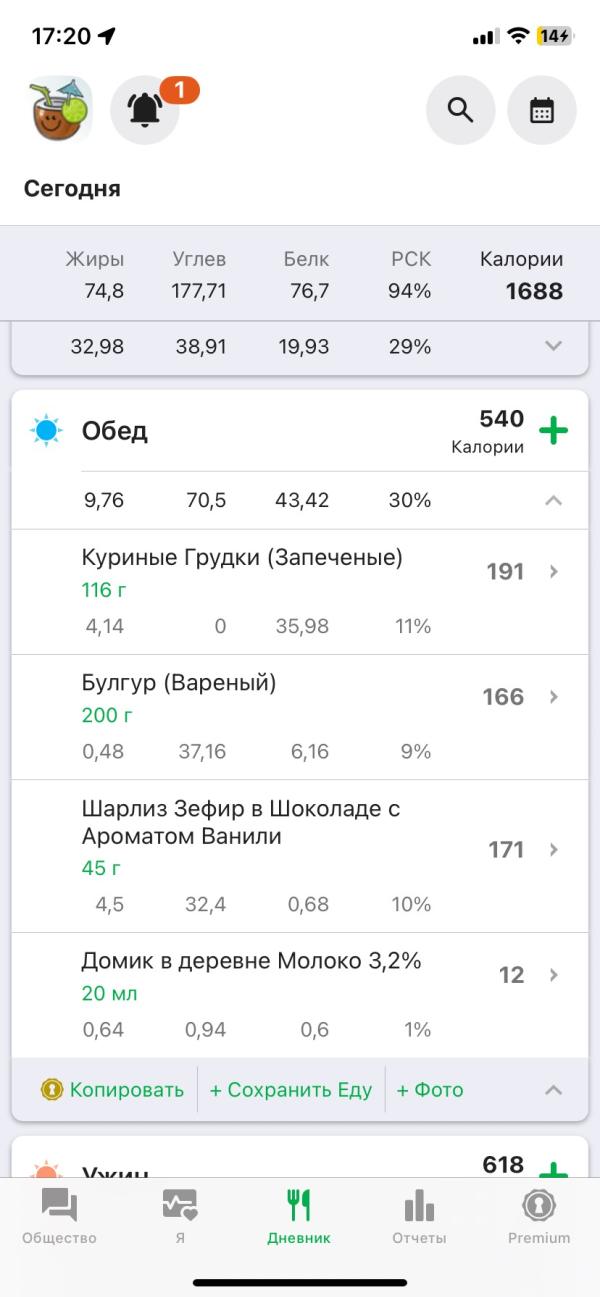Open Булгур (Вареный) food details arrow
Screen dimensions: 600x1297
(x=554, y=697)
